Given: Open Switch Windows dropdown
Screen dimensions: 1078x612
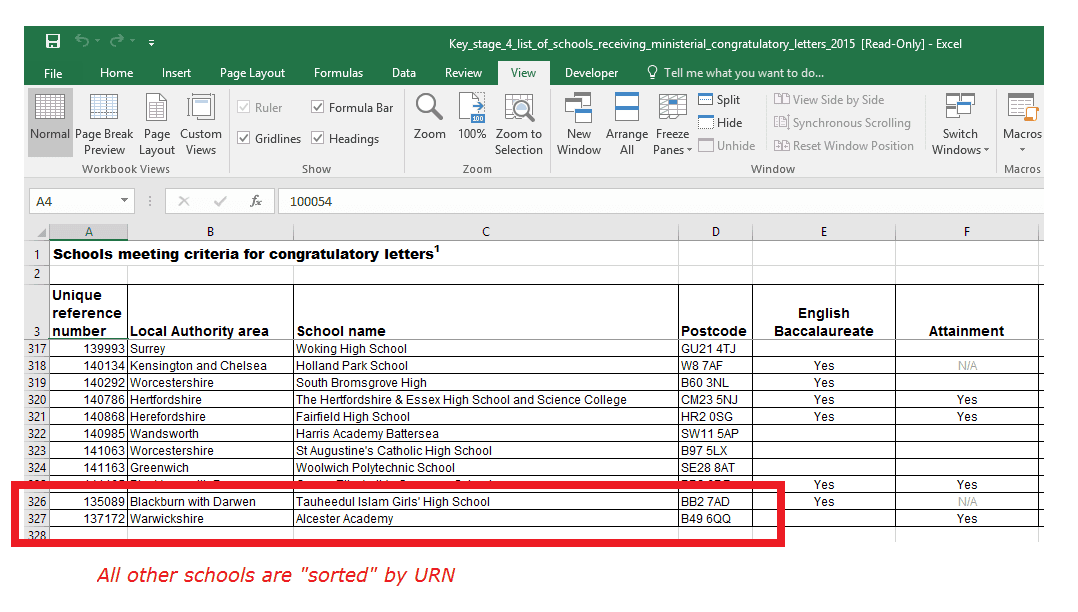Looking at the screenshot, I should pos(960,124).
